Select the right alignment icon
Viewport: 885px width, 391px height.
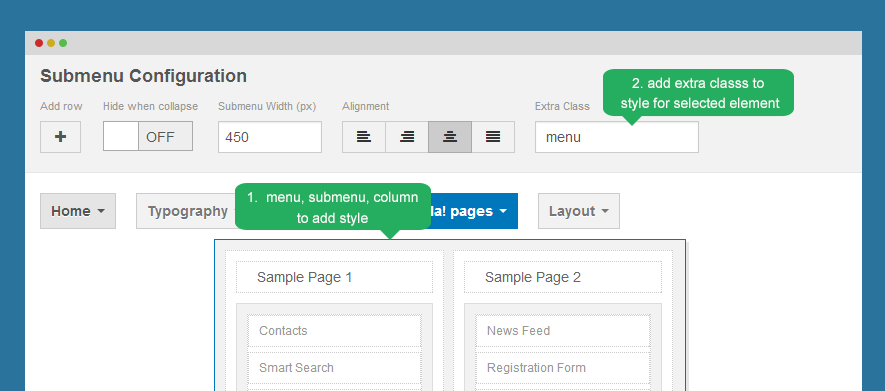pos(407,137)
